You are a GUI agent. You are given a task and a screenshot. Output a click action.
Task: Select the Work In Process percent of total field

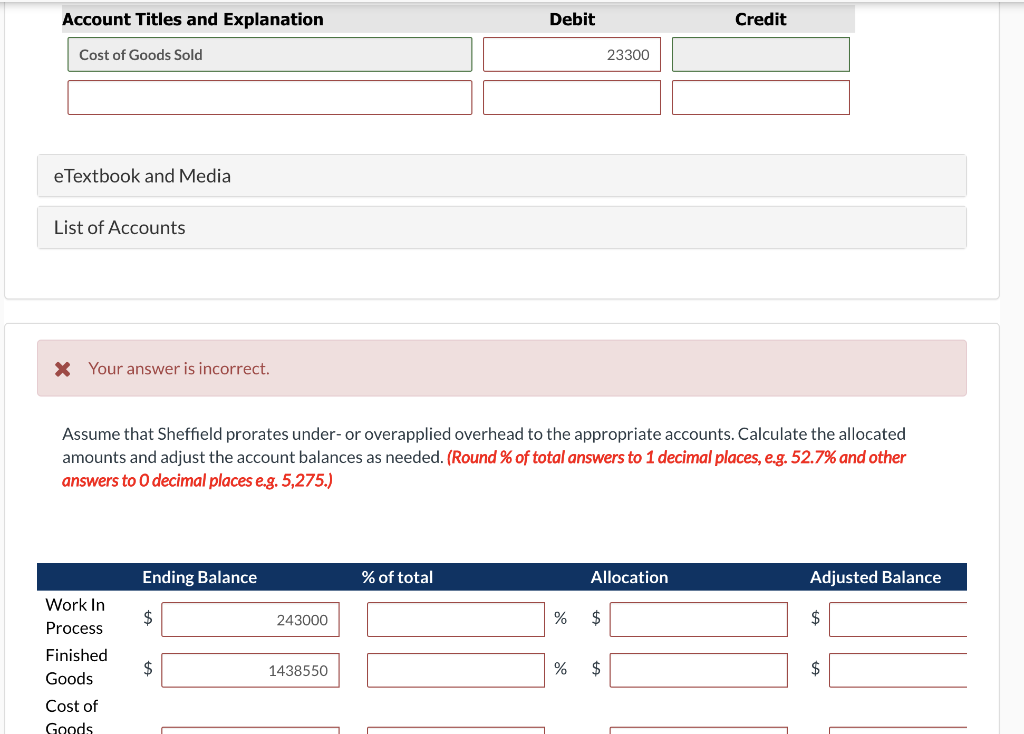[x=455, y=619]
